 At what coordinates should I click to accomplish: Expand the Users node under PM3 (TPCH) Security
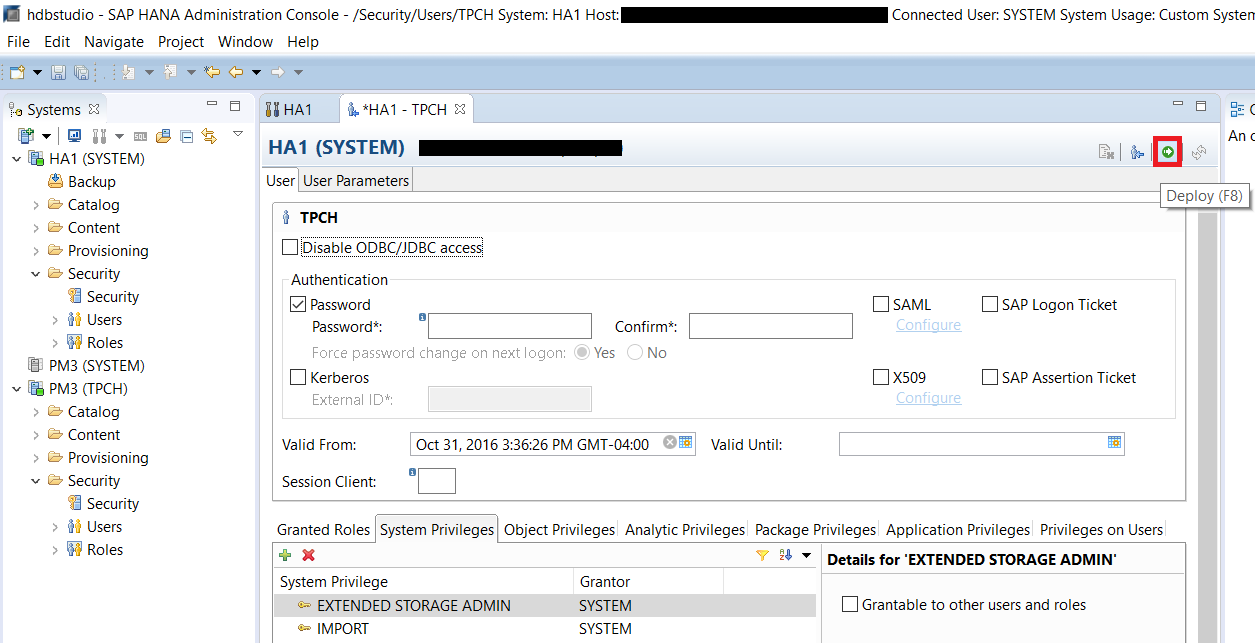(x=55, y=527)
